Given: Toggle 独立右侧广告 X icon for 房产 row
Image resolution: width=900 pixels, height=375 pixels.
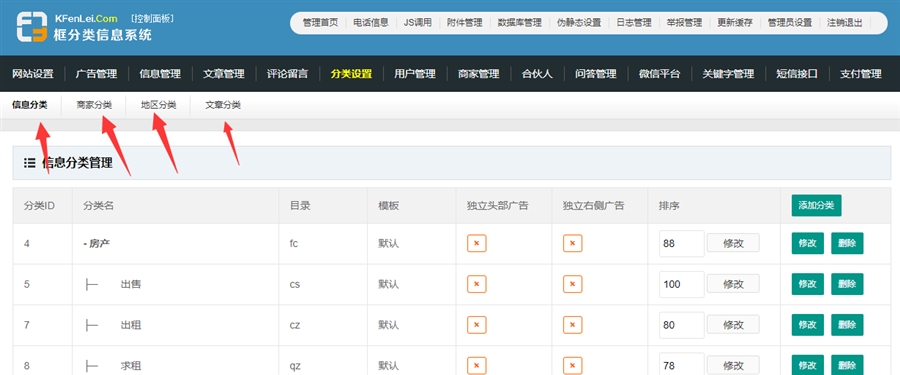Looking at the screenshot, I should (572, 243).
